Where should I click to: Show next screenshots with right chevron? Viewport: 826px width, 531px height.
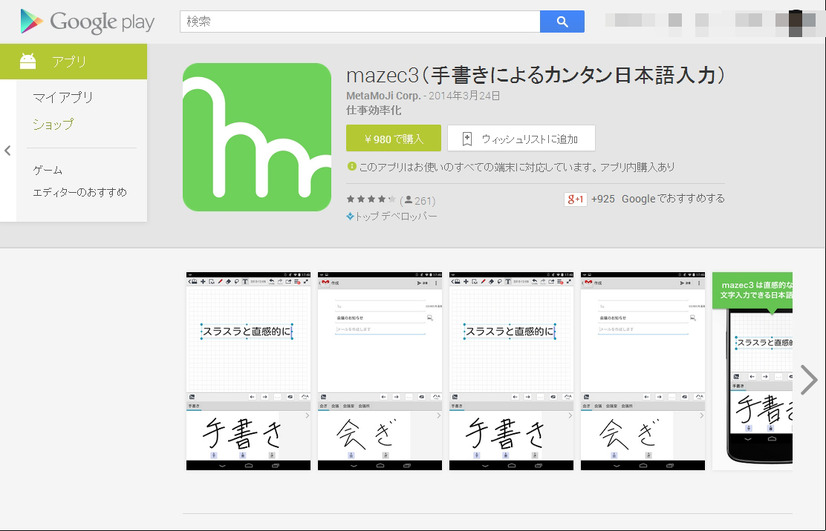tap(809, 379)
